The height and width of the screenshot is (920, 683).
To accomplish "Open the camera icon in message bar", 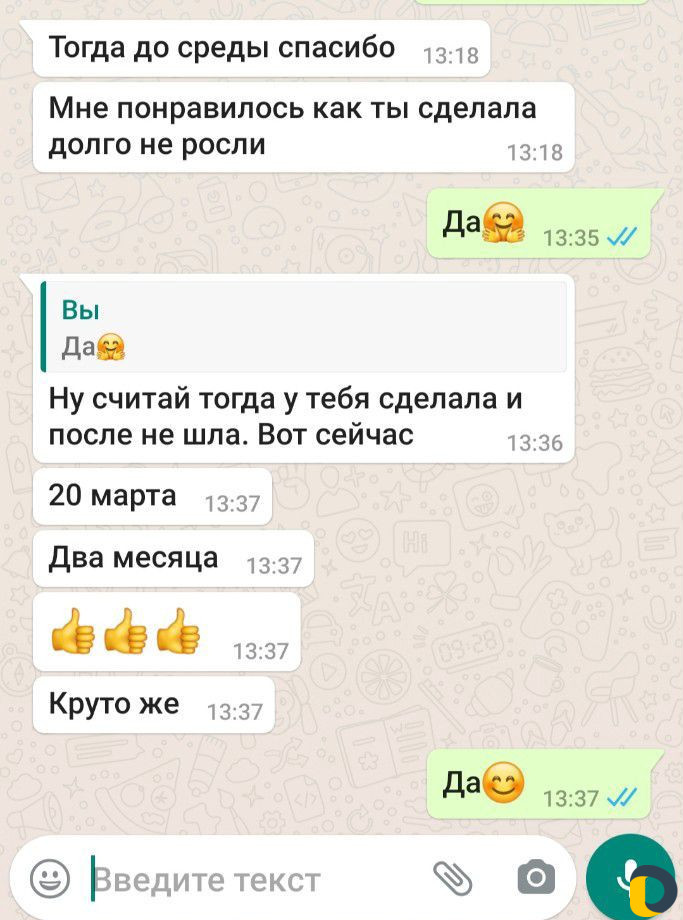I will [x=536, y=878].
